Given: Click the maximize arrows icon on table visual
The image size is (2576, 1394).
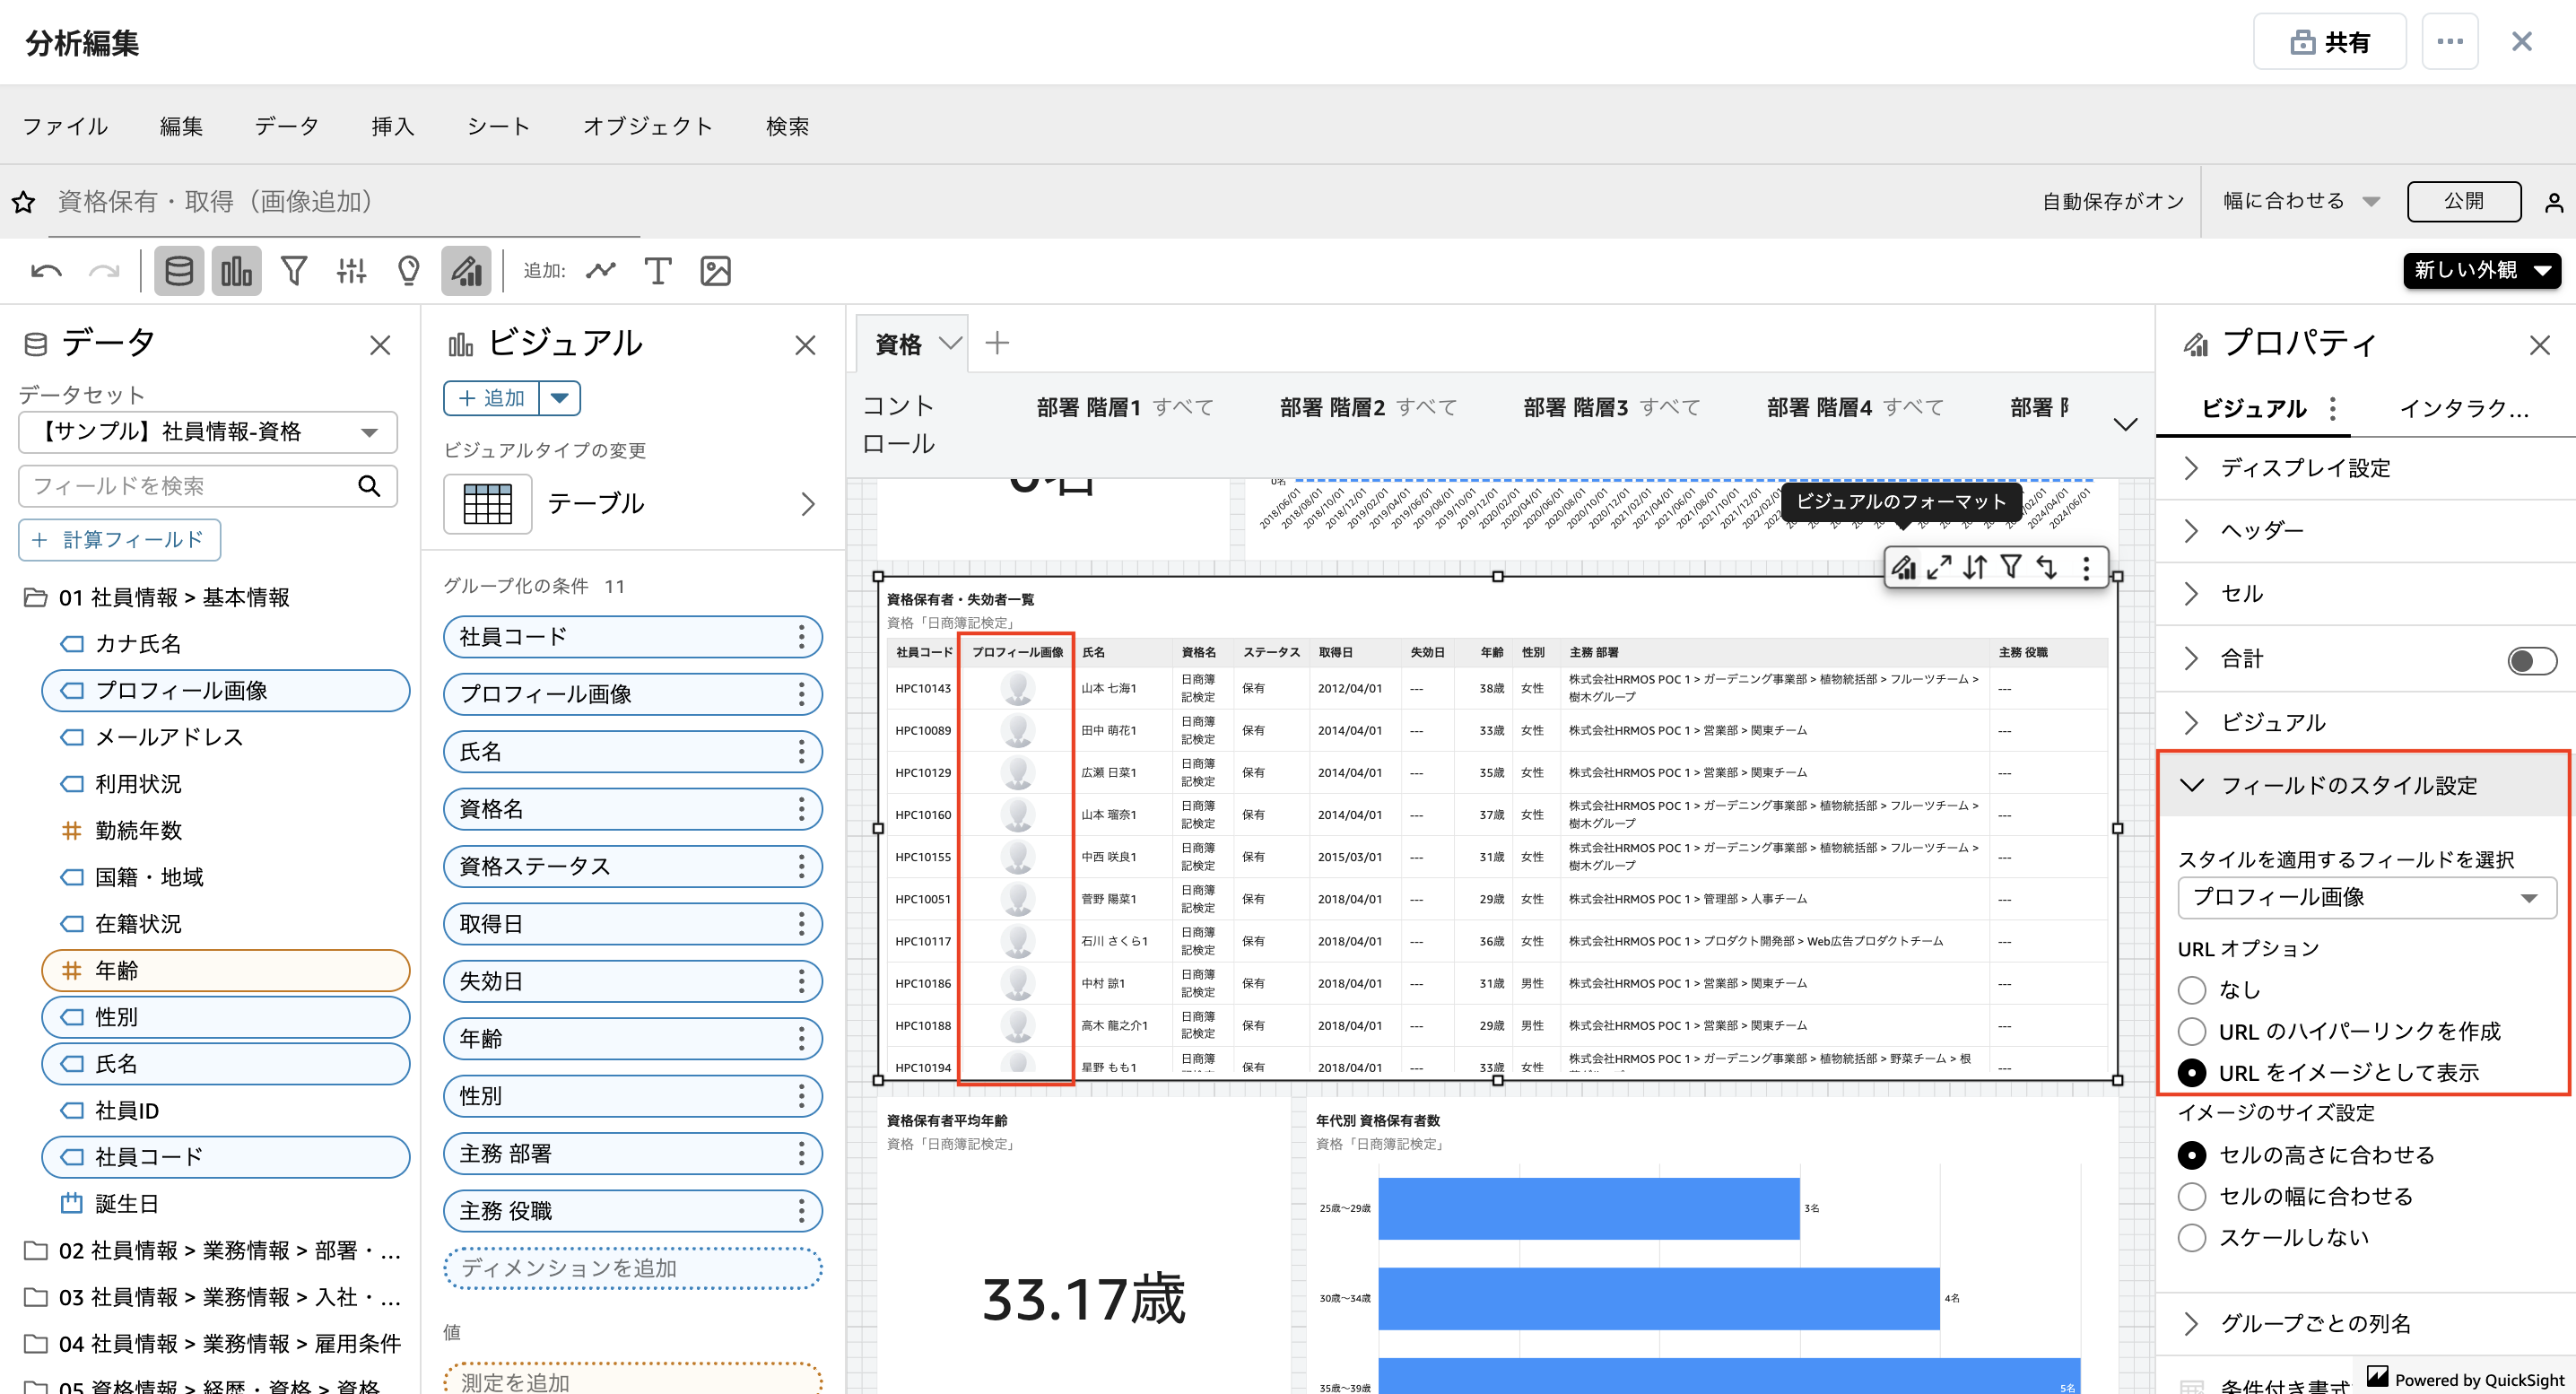Looking at the screenshot, I should click(1938, 568).
